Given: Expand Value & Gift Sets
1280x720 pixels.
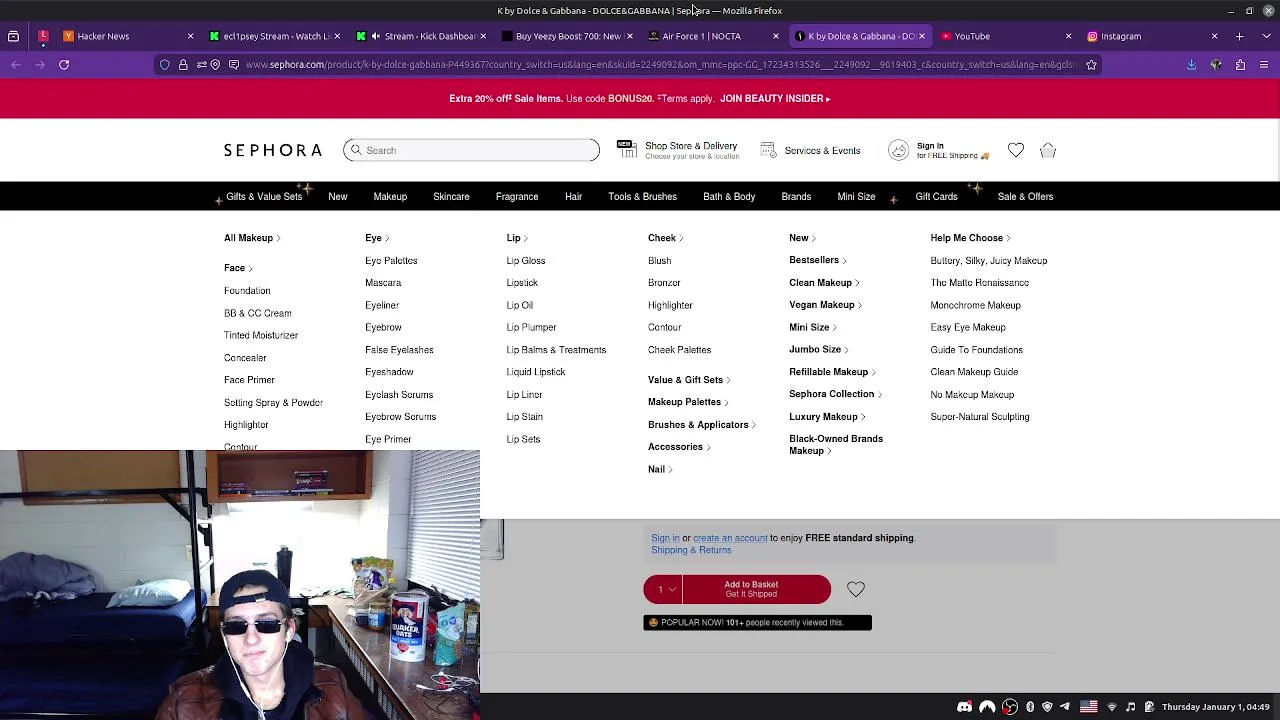Looking at the screenshot, I should [689, 380].
